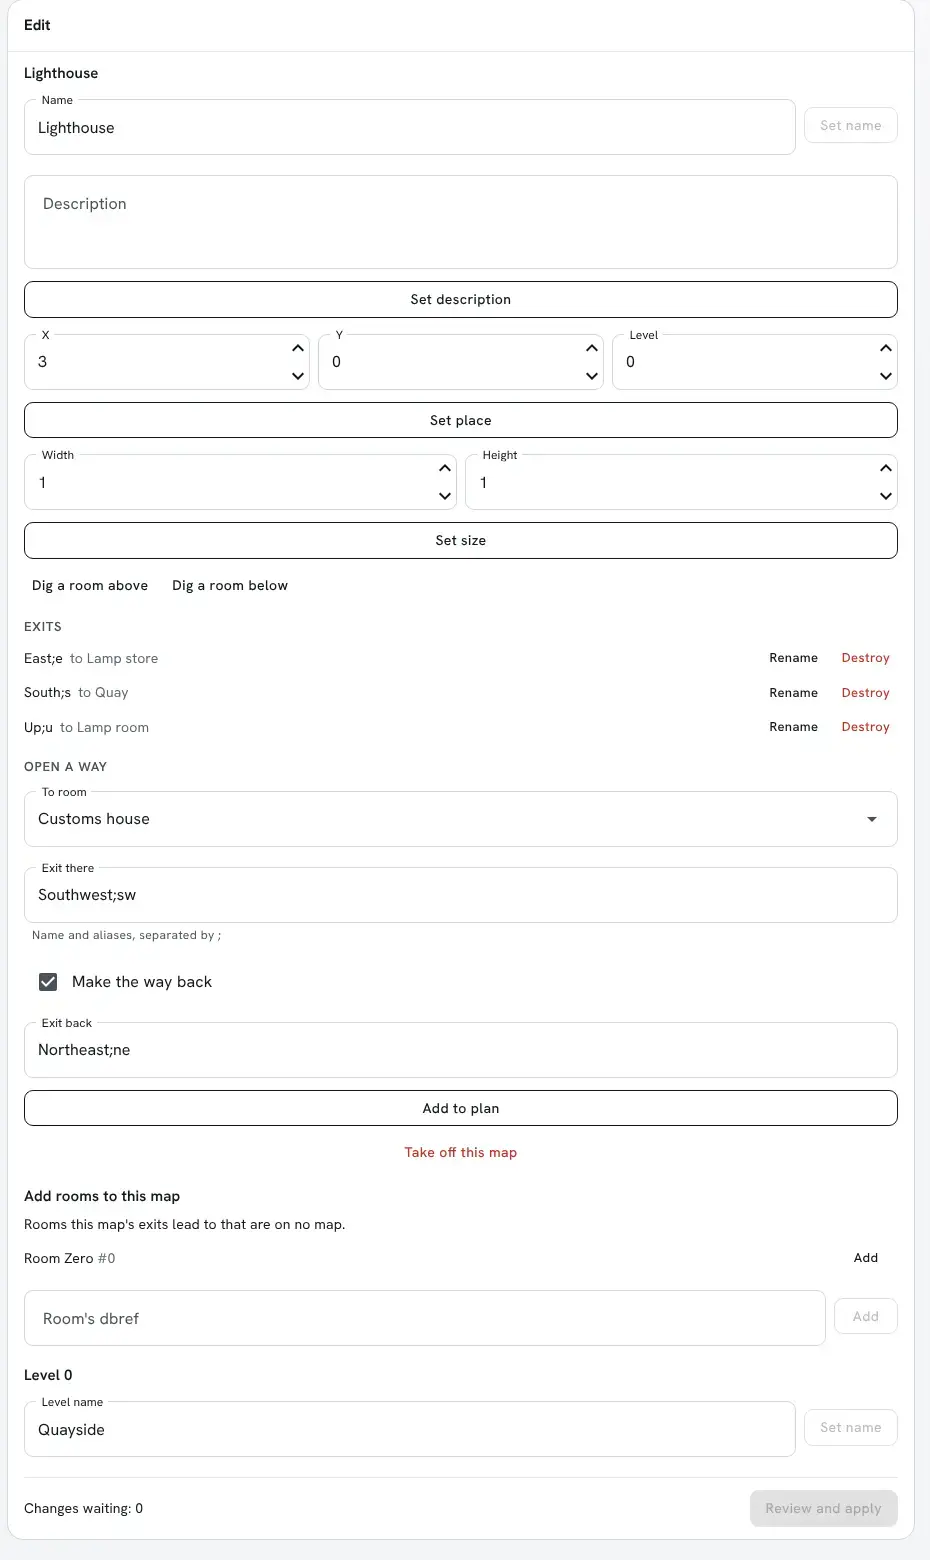Add Room Zero #0 to the map
This screenshot has width=930, height=1560.
click(x=866, y=1258)
